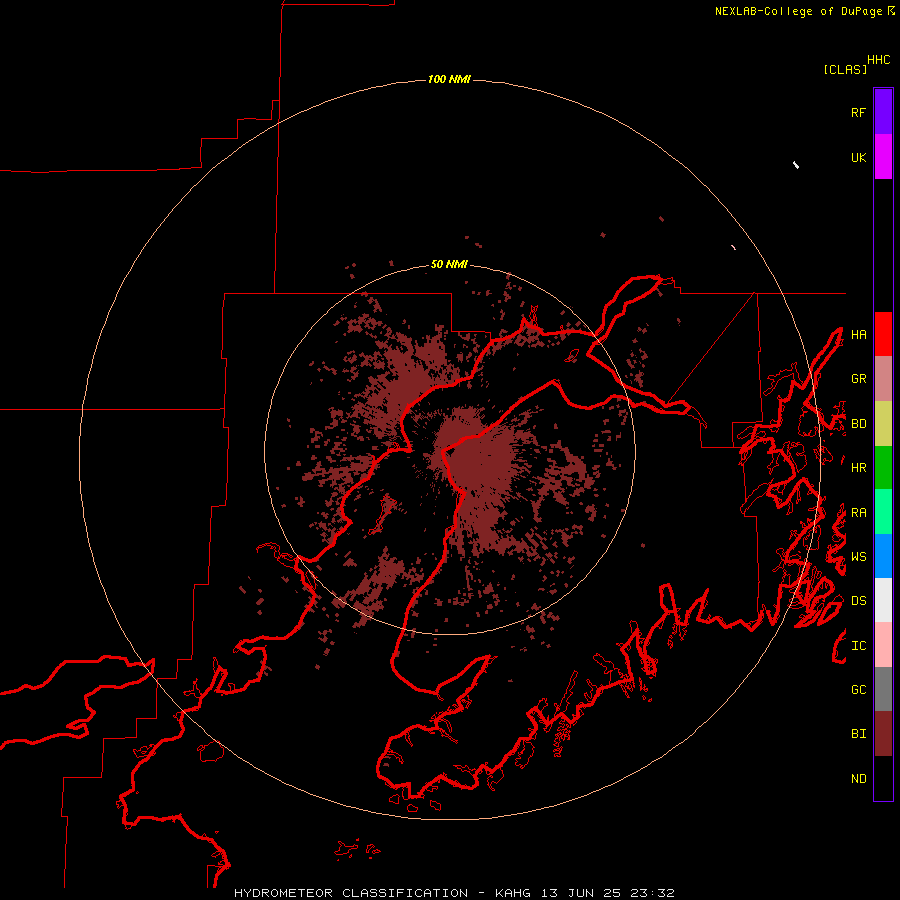Click the DS legend label
The width and height of the screenshot is (900, 900).
858,601
